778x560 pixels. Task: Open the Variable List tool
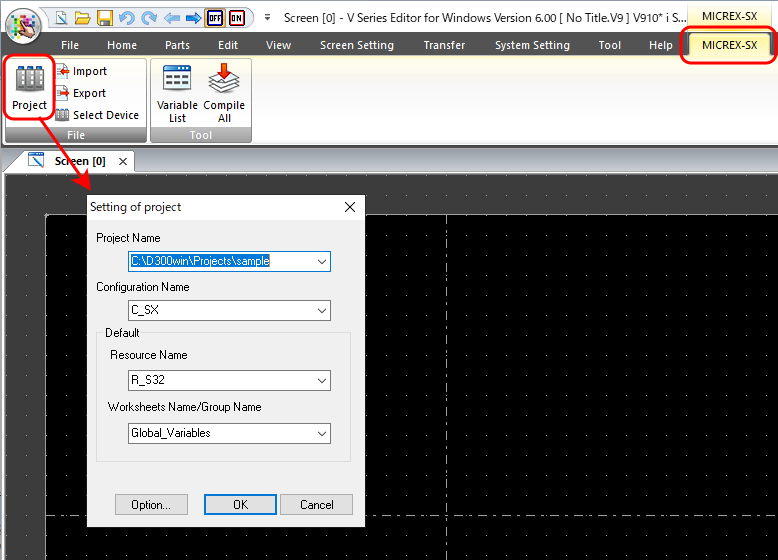(177, 93)
